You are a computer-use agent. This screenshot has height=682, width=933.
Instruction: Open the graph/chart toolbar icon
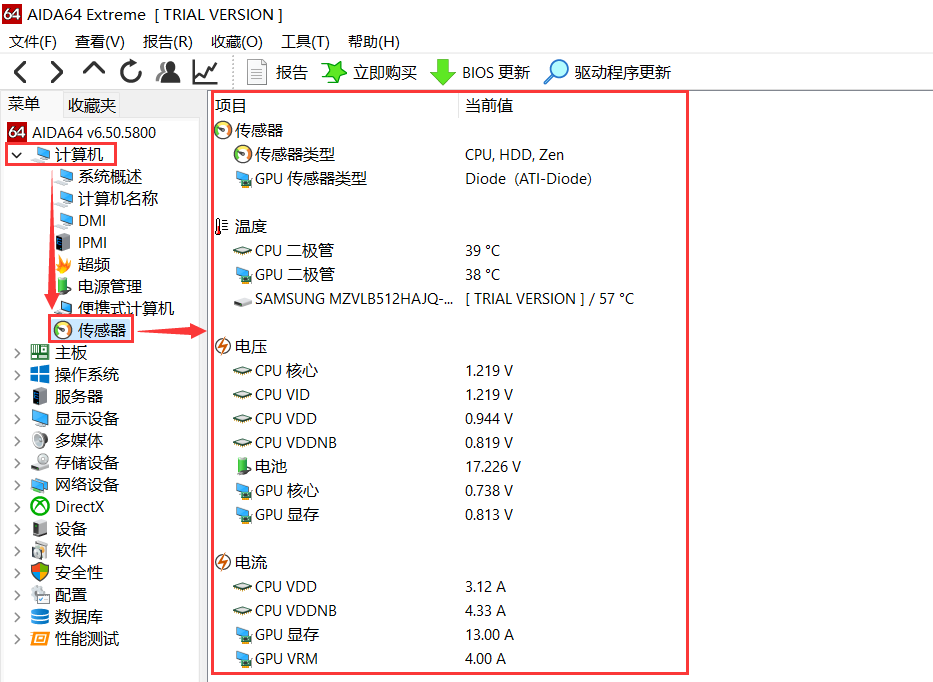tap(204, 71)
